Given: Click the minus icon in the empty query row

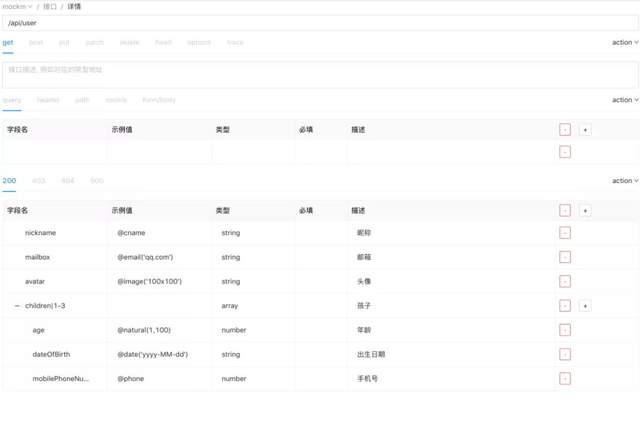Looking at the screenshot, I should pyautogui.click(x=565, y=152).
